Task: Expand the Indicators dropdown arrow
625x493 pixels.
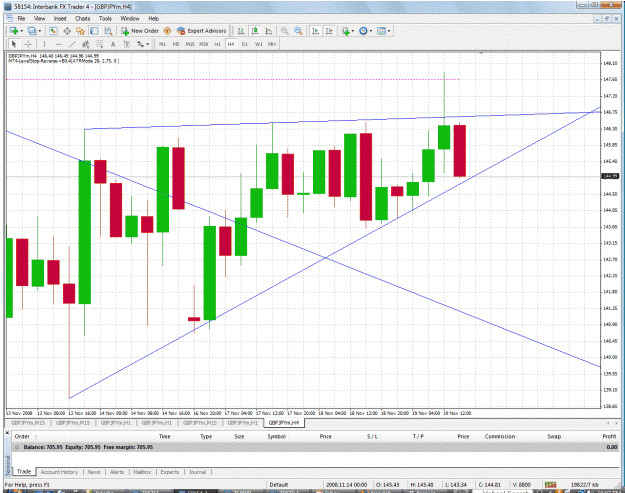Action: pyautogui.click(x=353, y=31)
